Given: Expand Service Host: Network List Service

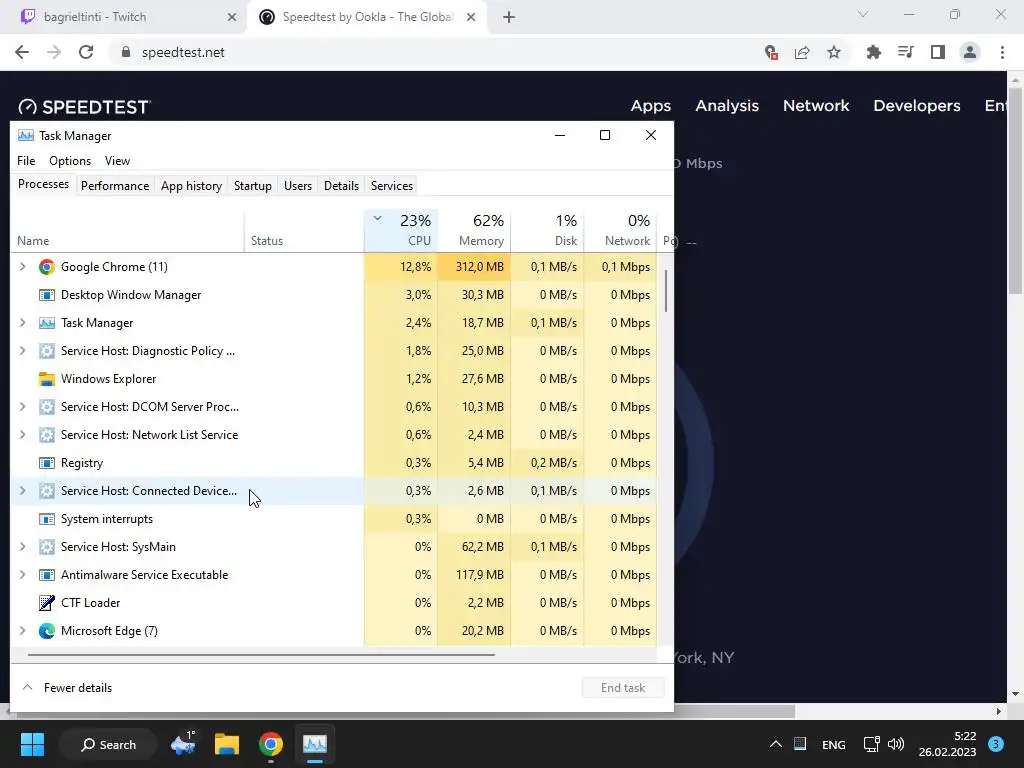Looking at the screenshot, I should [23, 435].
